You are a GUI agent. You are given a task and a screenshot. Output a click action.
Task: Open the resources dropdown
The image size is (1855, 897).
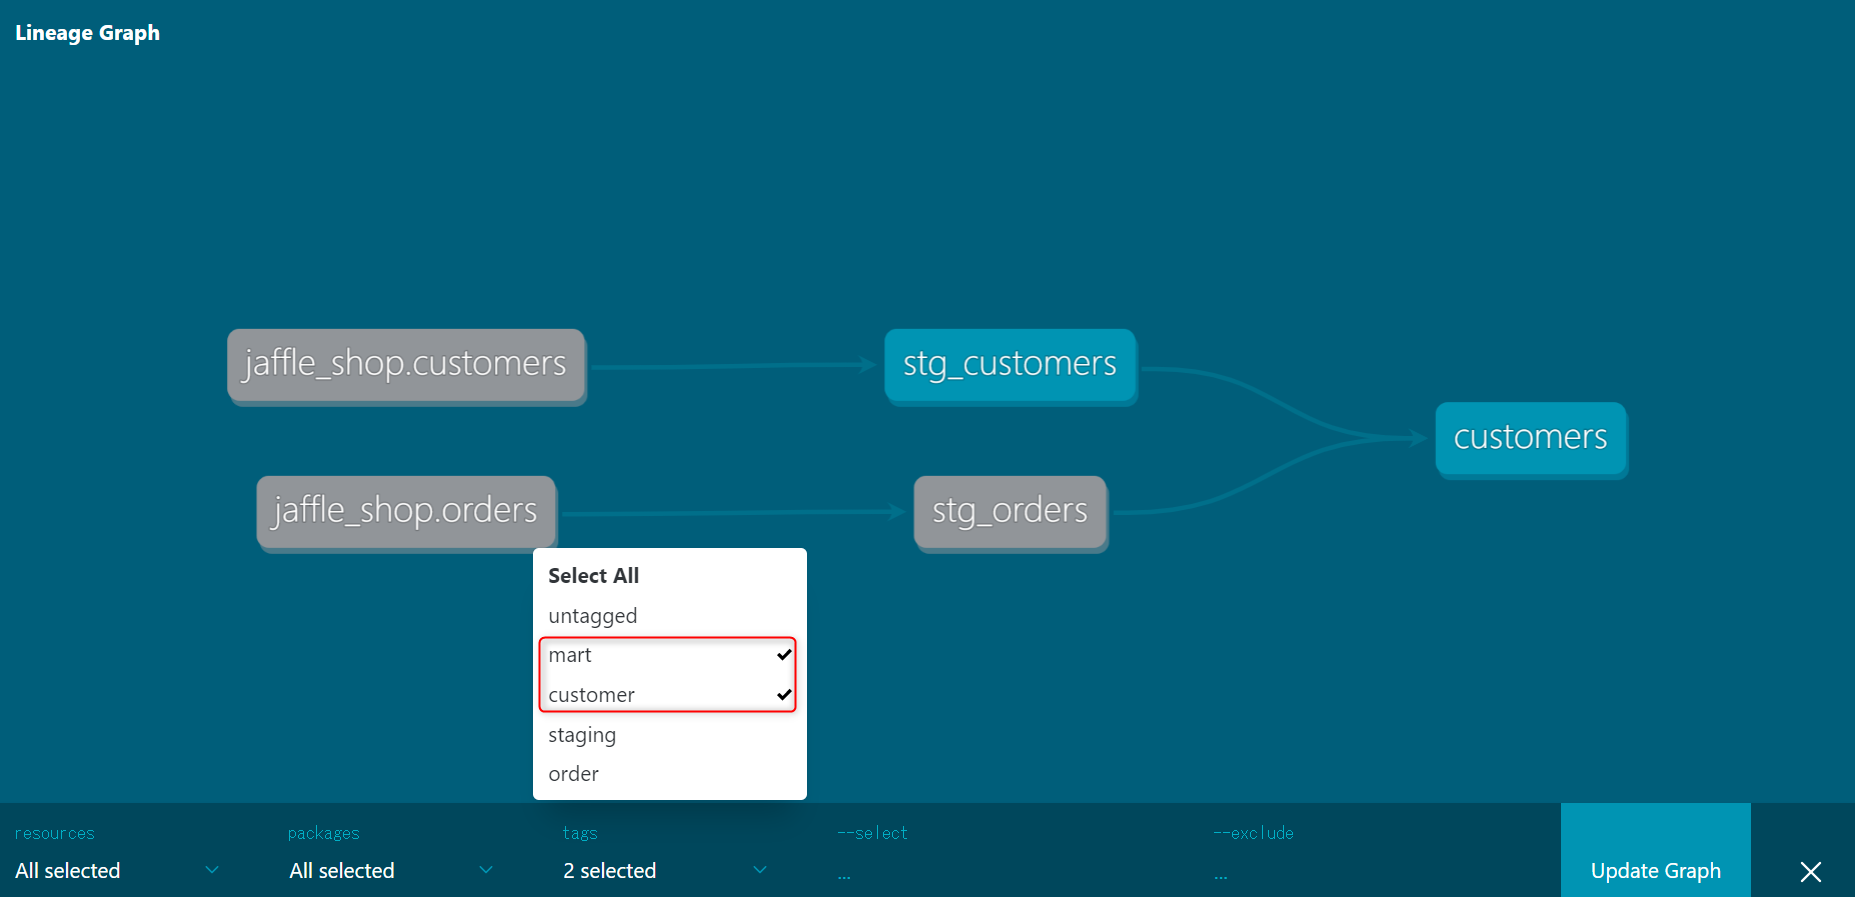(117, 871)
